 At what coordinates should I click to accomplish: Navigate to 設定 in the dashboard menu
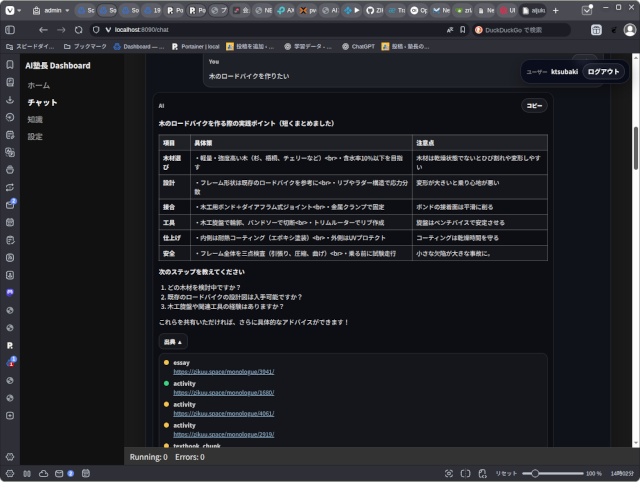[x=35, y=136]
